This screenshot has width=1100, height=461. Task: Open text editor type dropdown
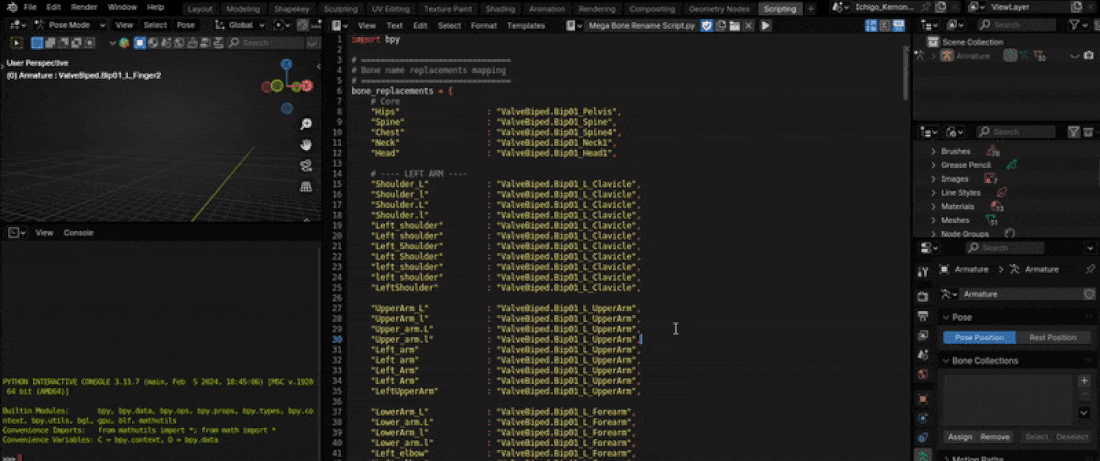pos(340,25)
